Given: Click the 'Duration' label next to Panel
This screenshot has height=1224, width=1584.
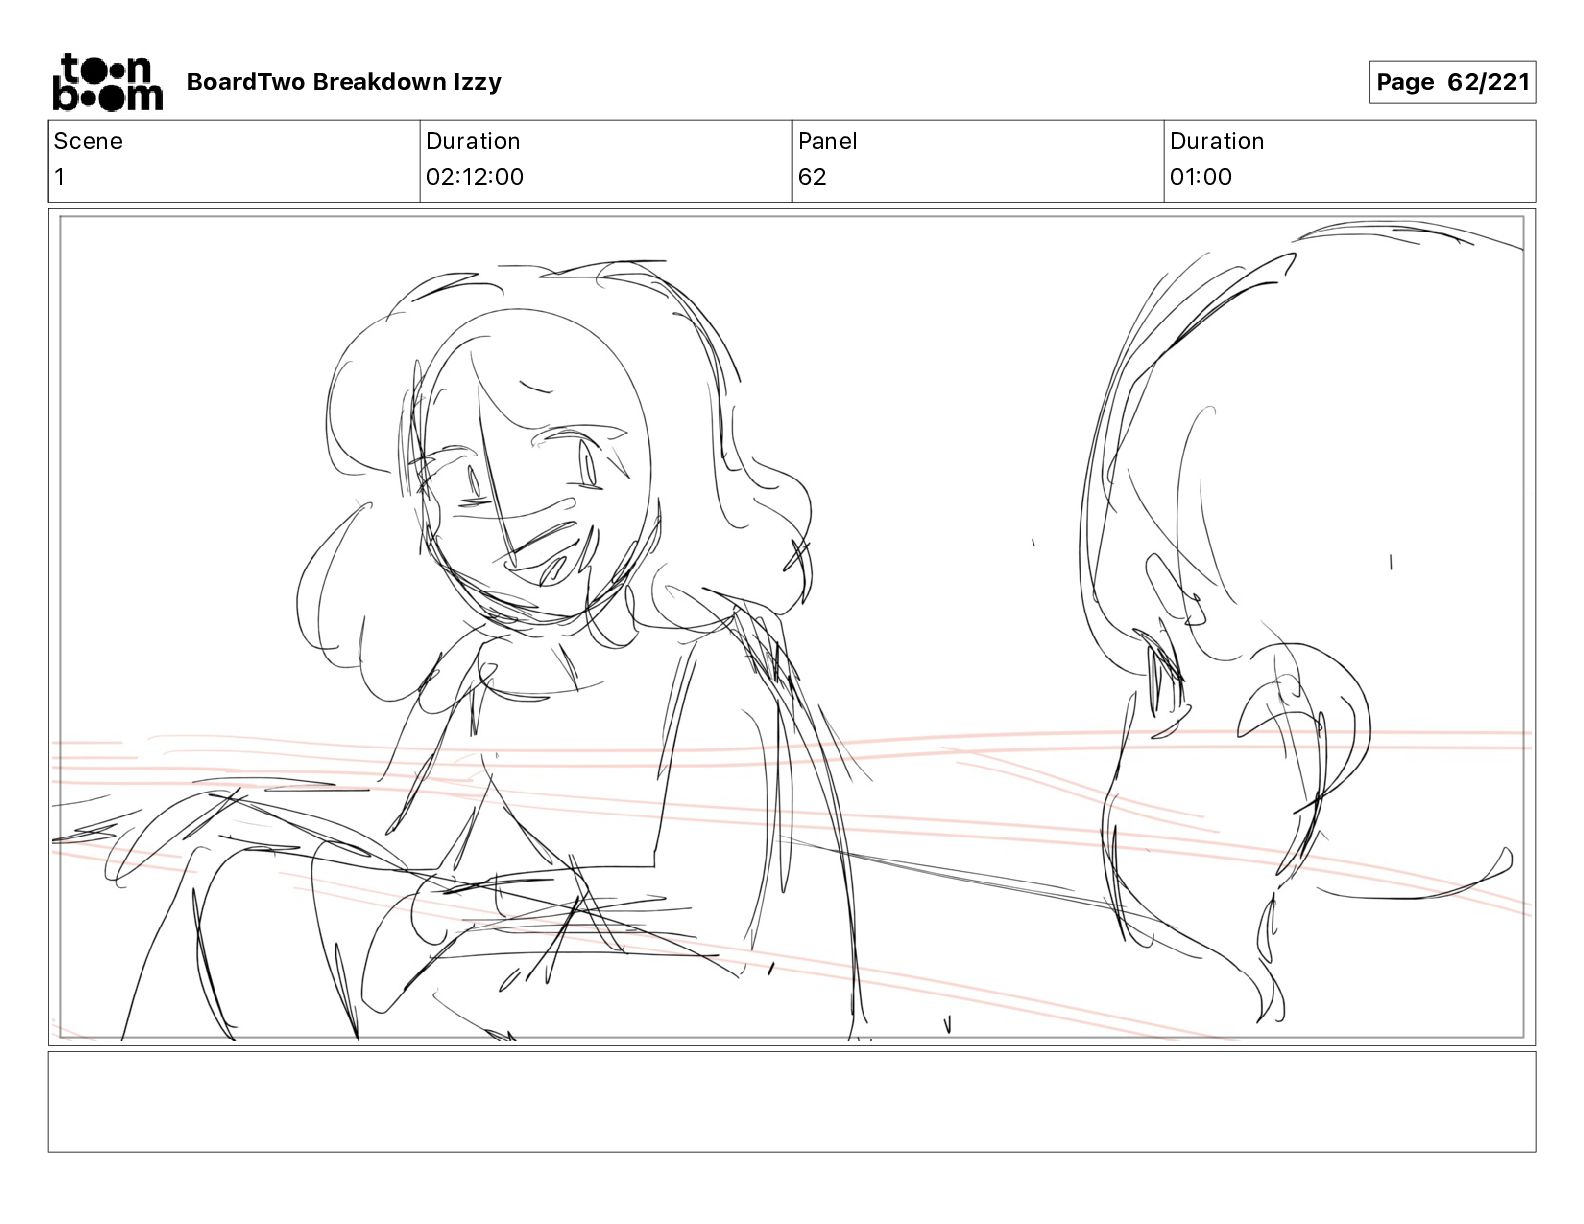Looking at the screenshot, I should pyautogui.click(x=1217, y=141).
